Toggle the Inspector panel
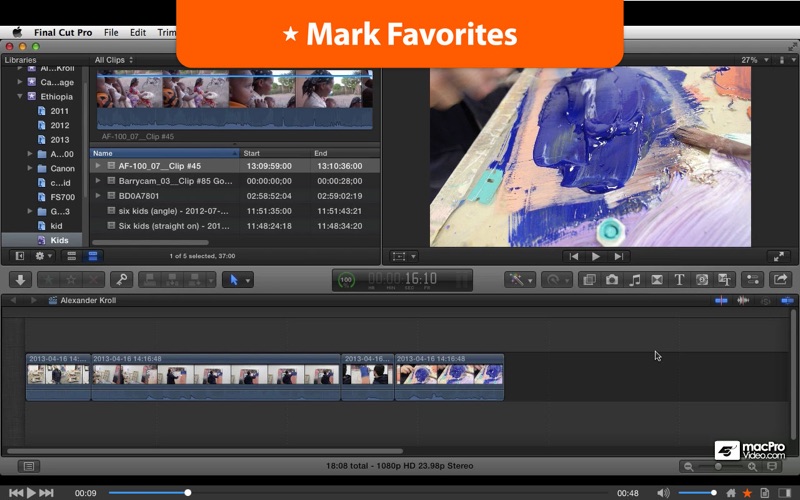The width and height of the screenshot is (800, 500). [x=753, y=280]
